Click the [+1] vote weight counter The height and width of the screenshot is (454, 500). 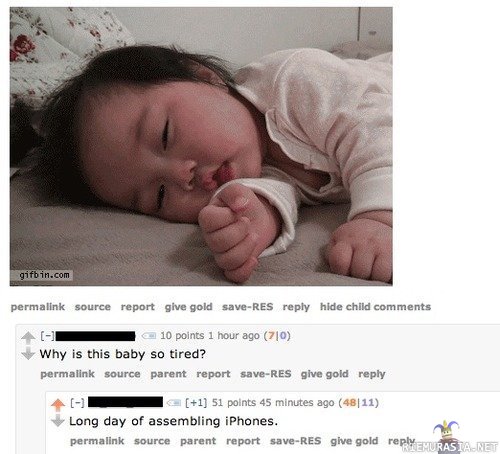[196, 403]
